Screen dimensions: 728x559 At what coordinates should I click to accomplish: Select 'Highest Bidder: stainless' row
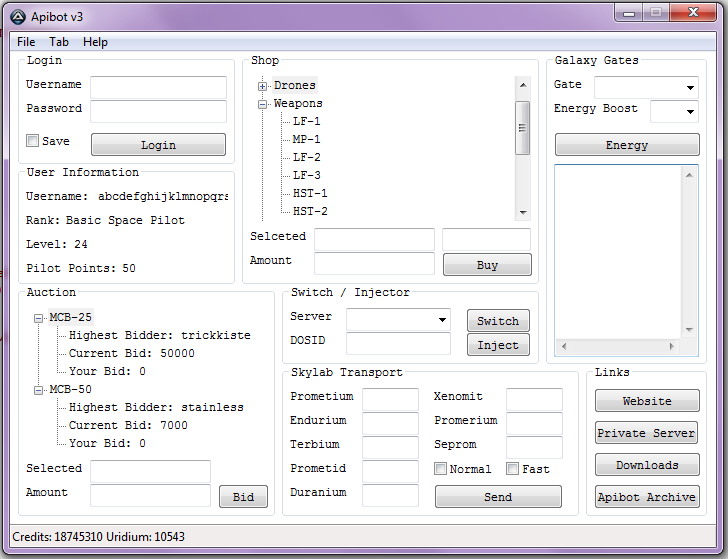point(156,407)
